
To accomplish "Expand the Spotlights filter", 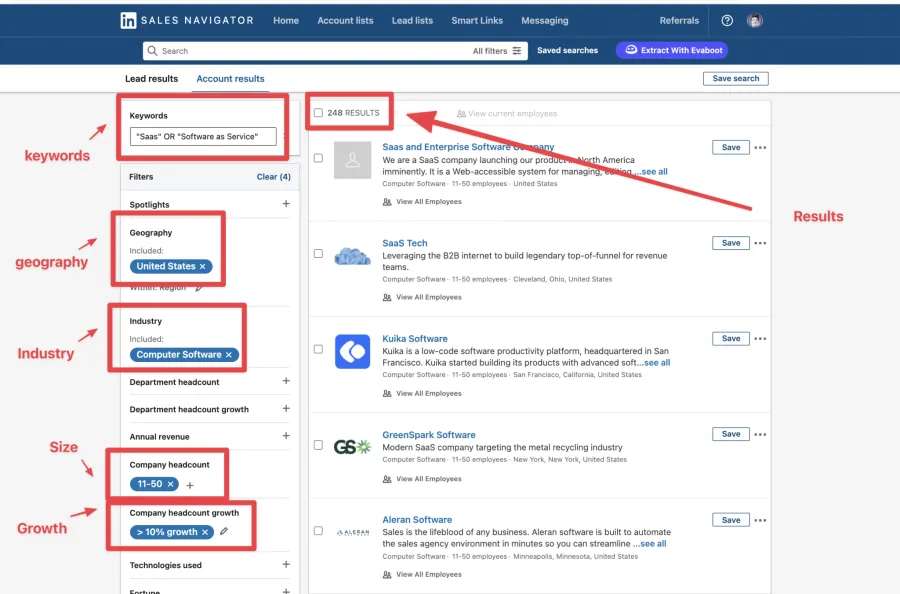I will pos(286,205).
